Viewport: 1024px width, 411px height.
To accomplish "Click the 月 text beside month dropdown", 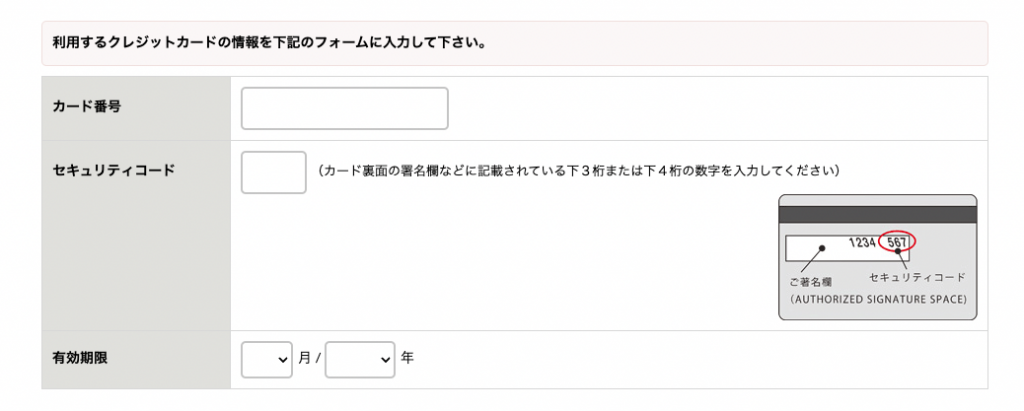I will click(x=304, y=358).
